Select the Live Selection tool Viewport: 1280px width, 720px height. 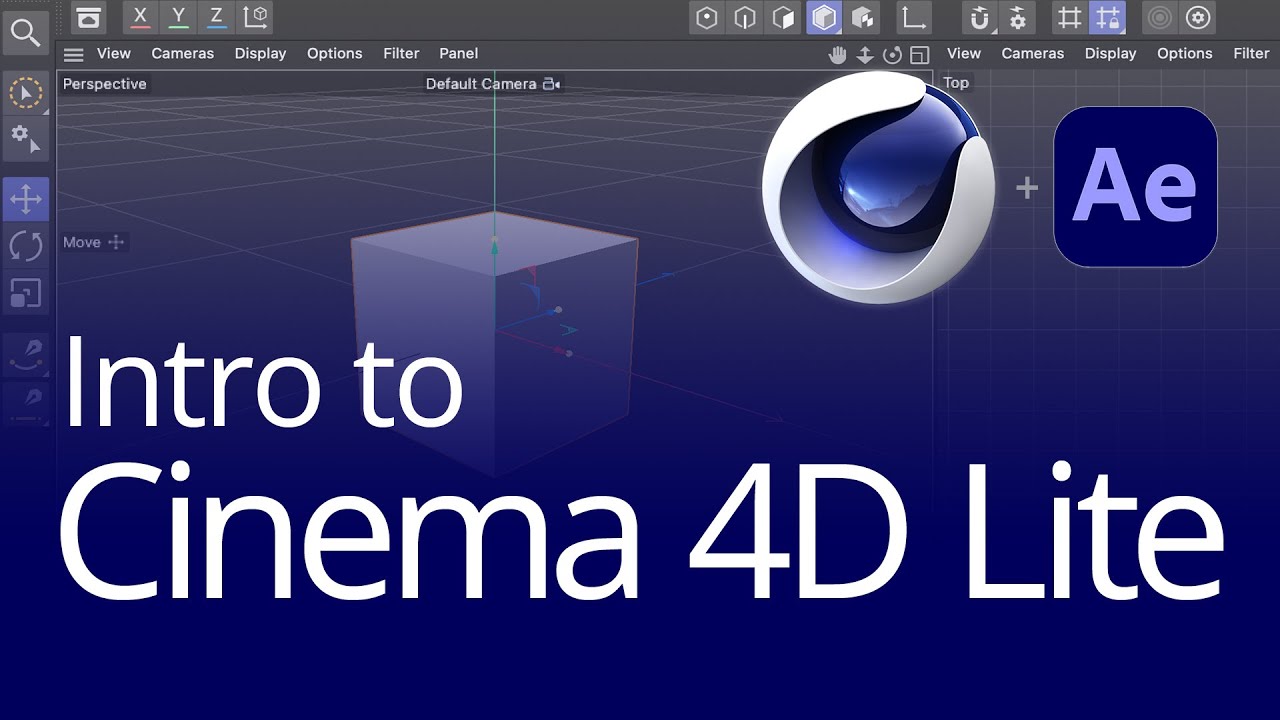25,94
